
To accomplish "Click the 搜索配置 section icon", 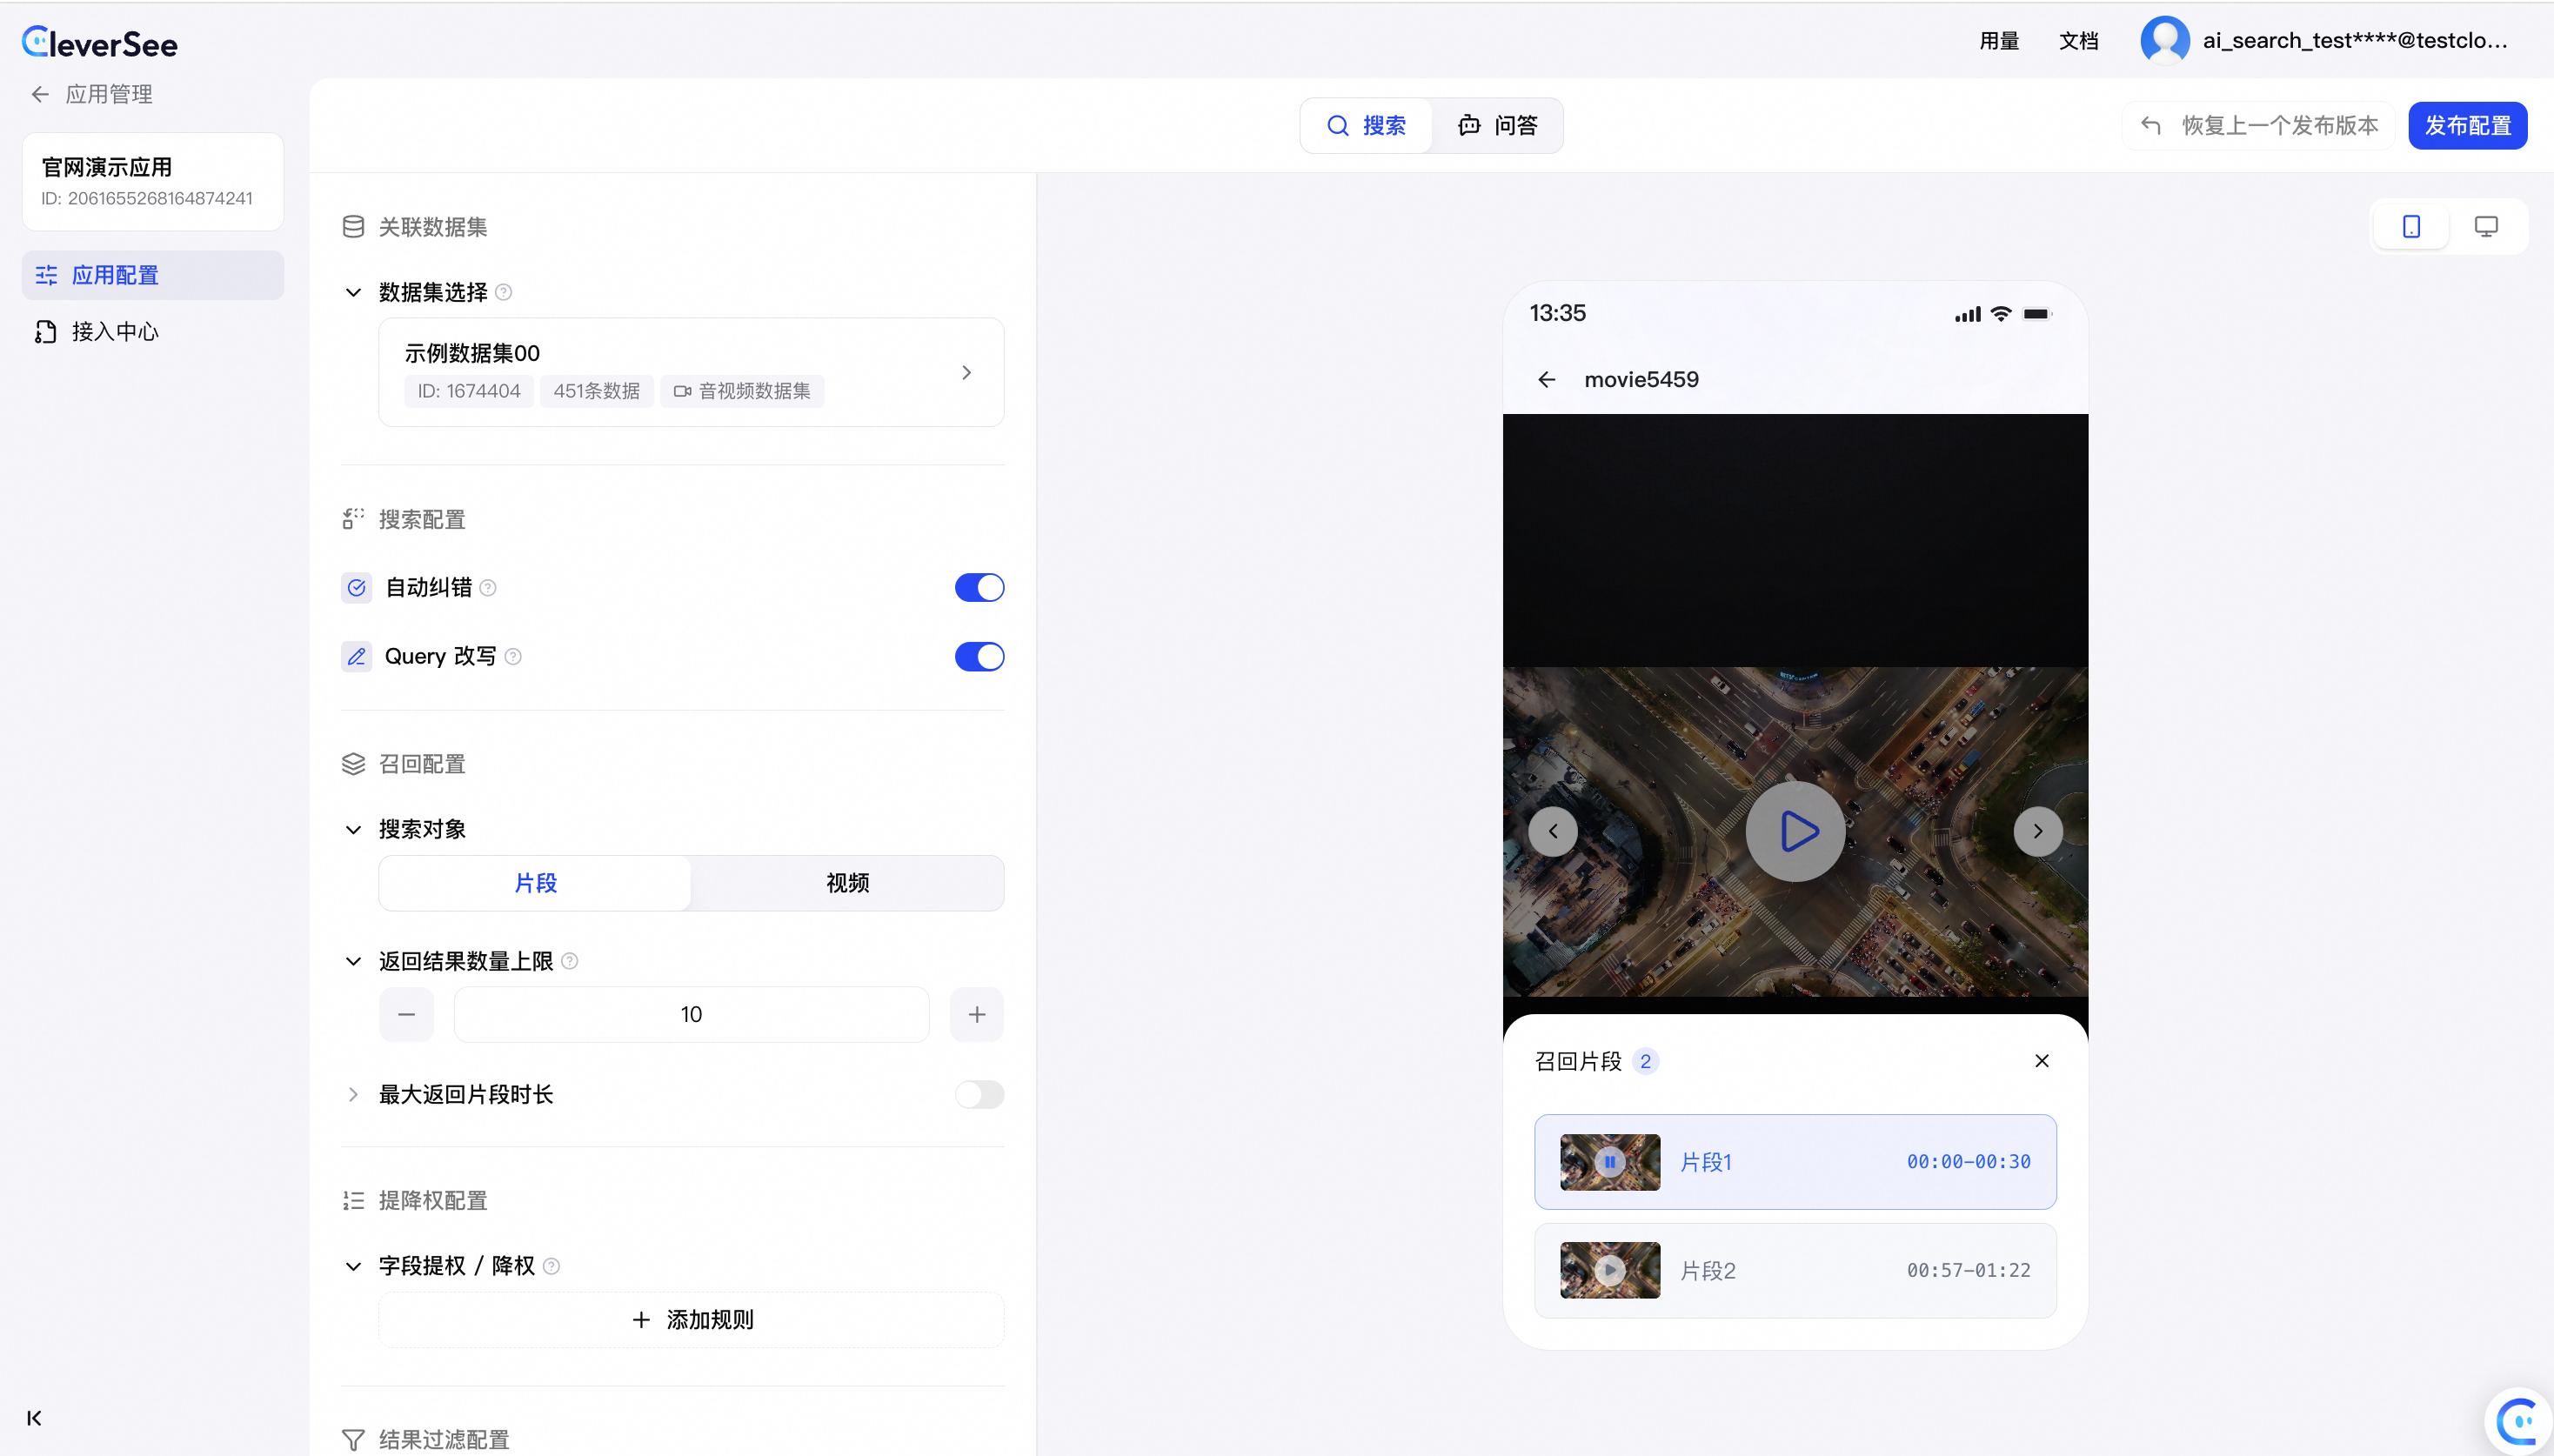I will point(353,519).
